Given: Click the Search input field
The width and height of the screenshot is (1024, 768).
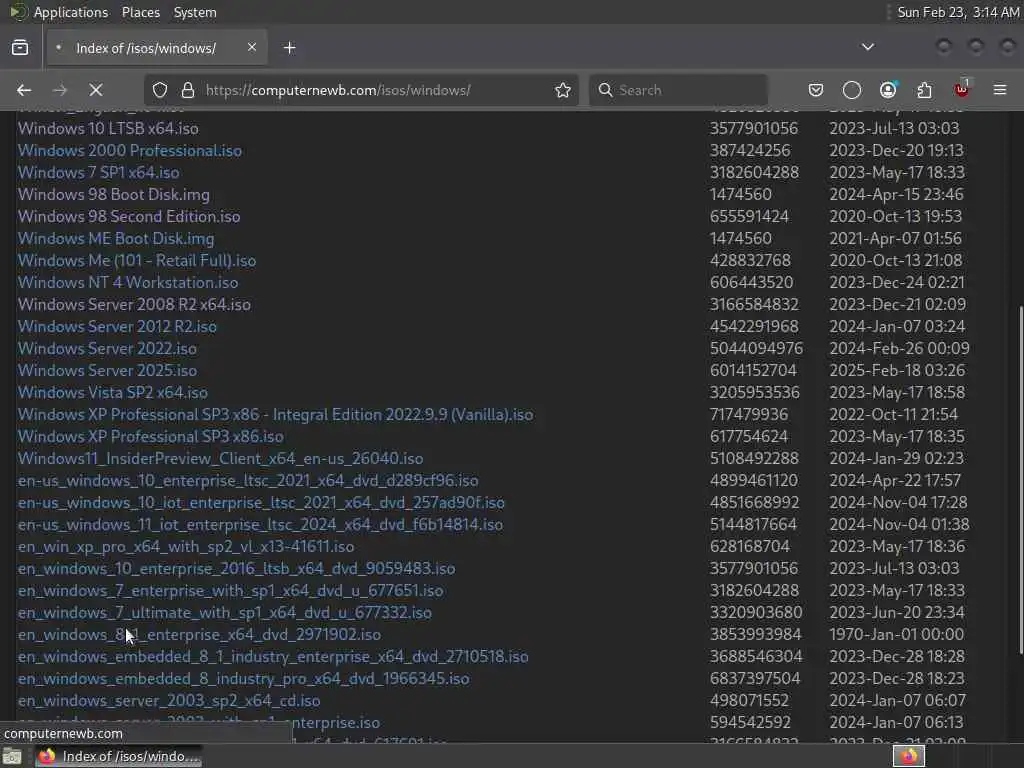Looking at the screenshot, I should 678,90.
